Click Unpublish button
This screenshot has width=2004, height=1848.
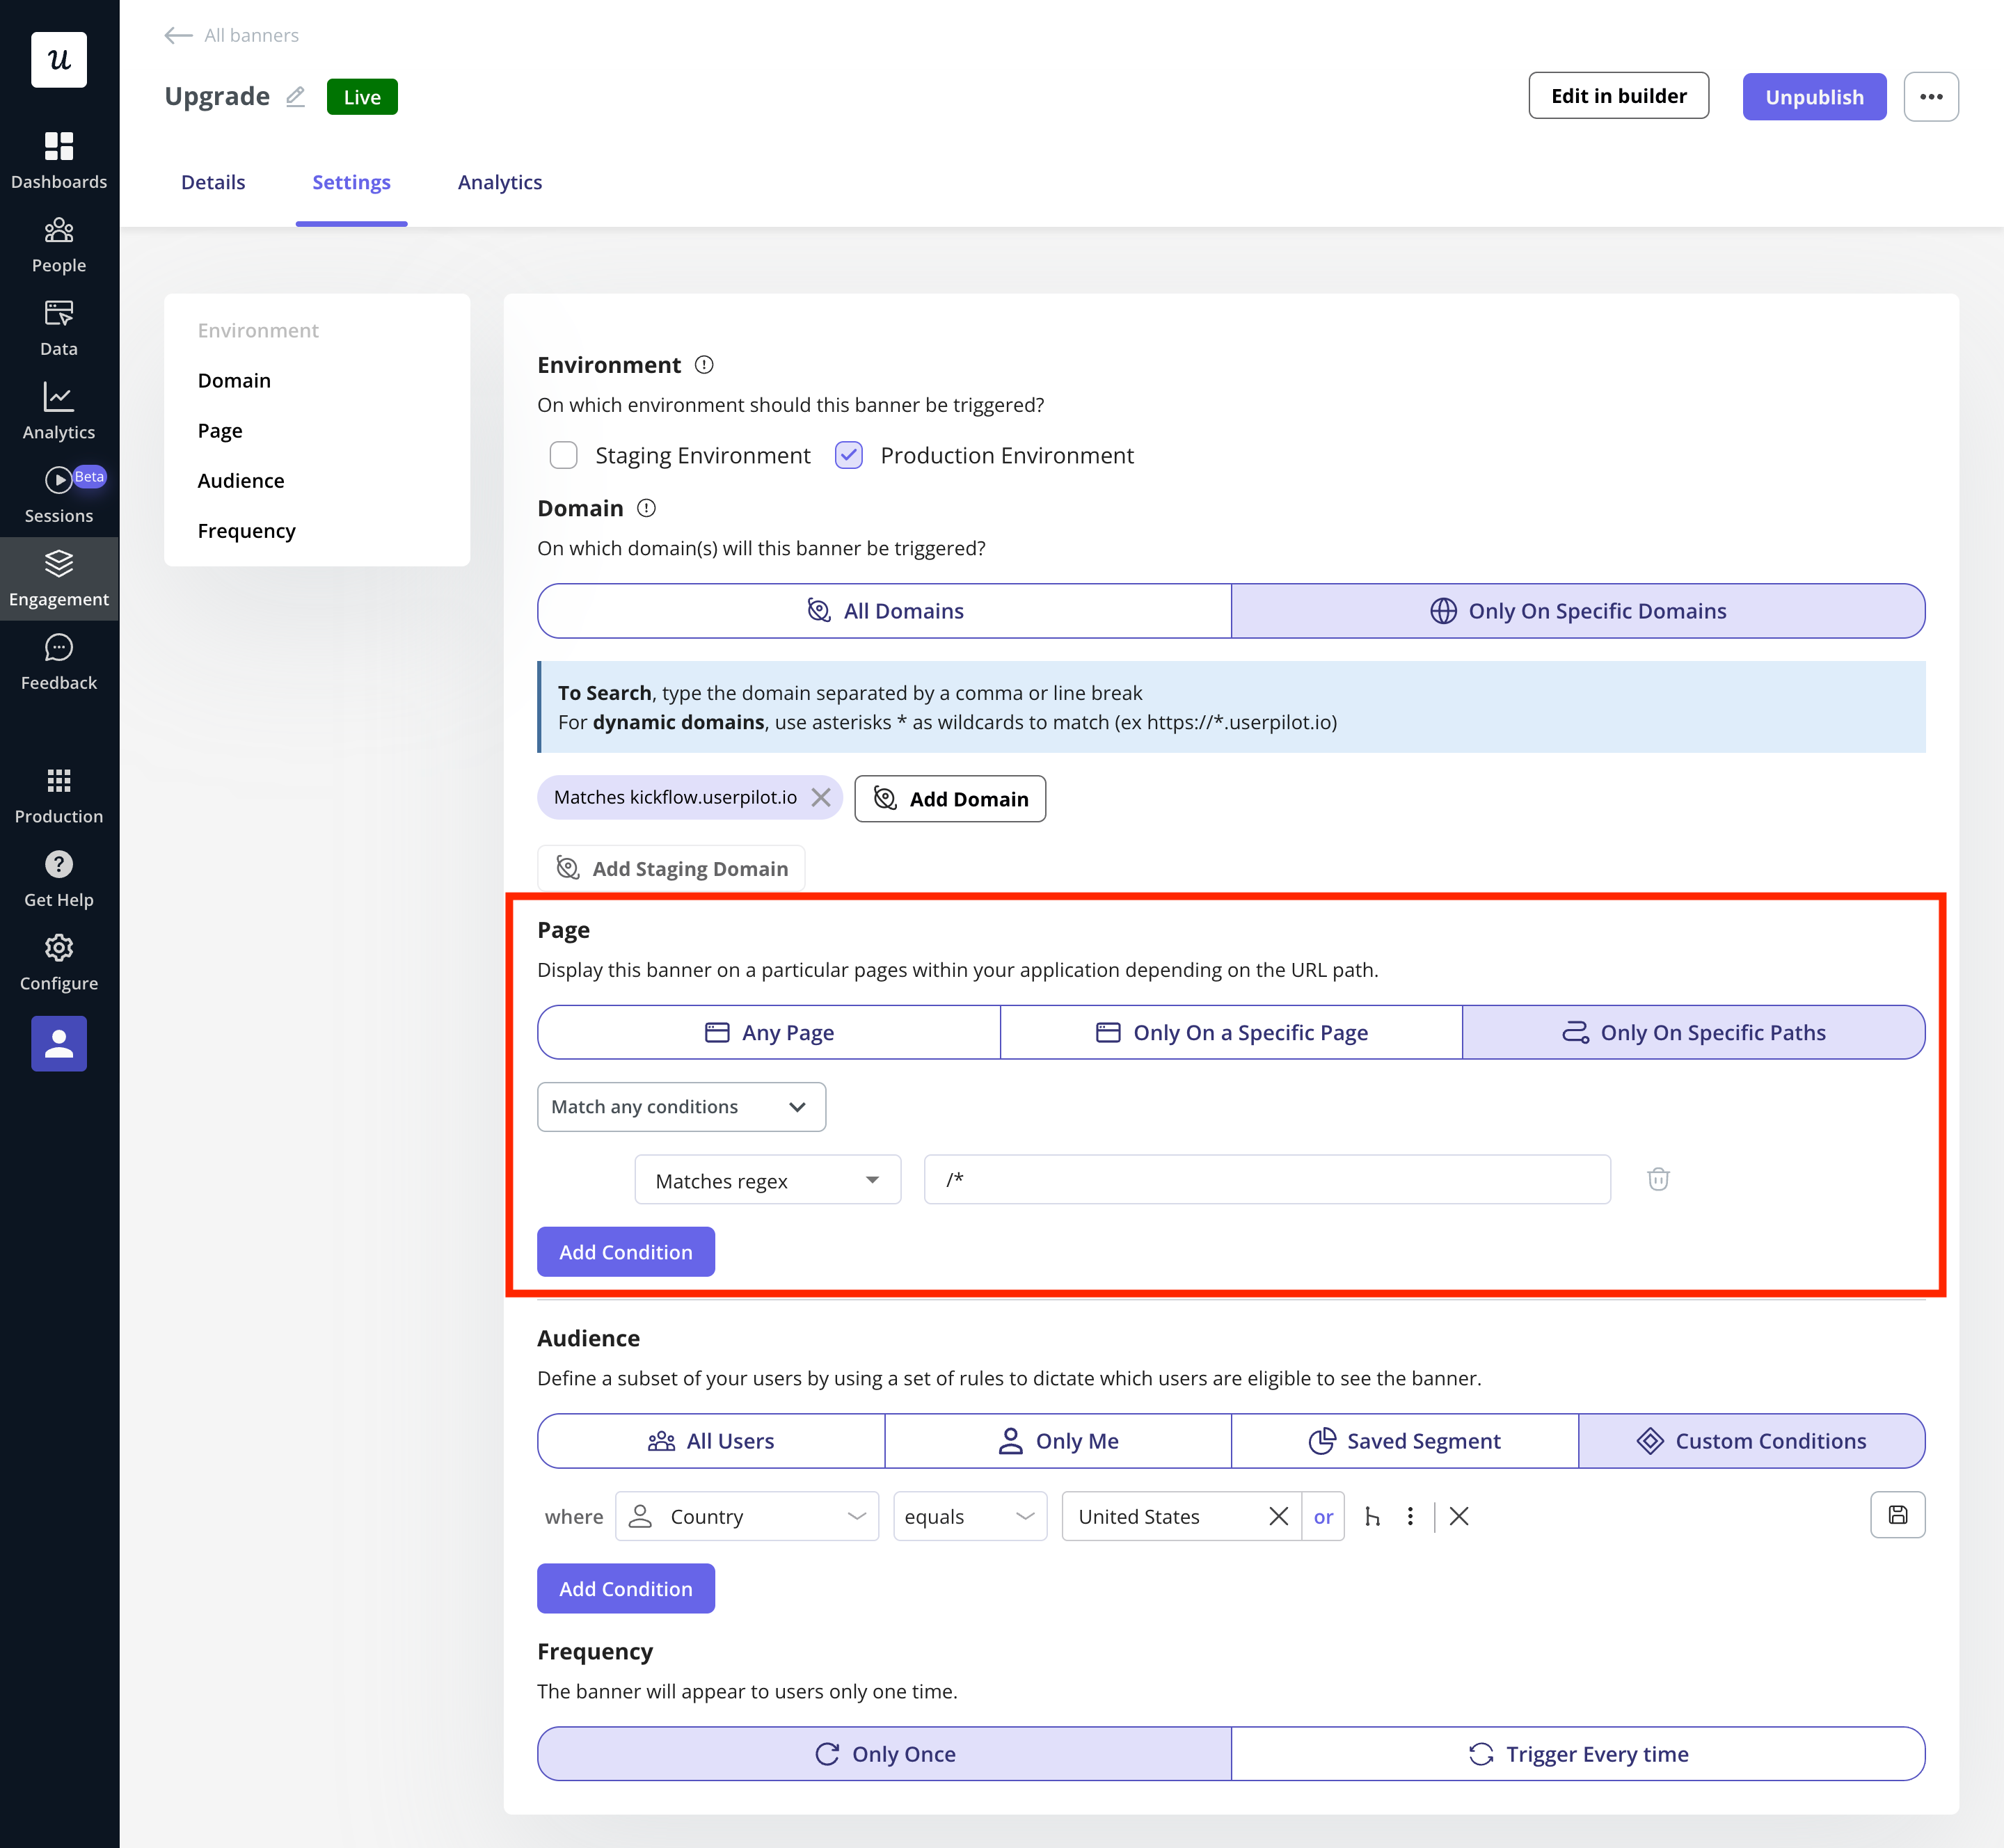(x=1814, y=97)
